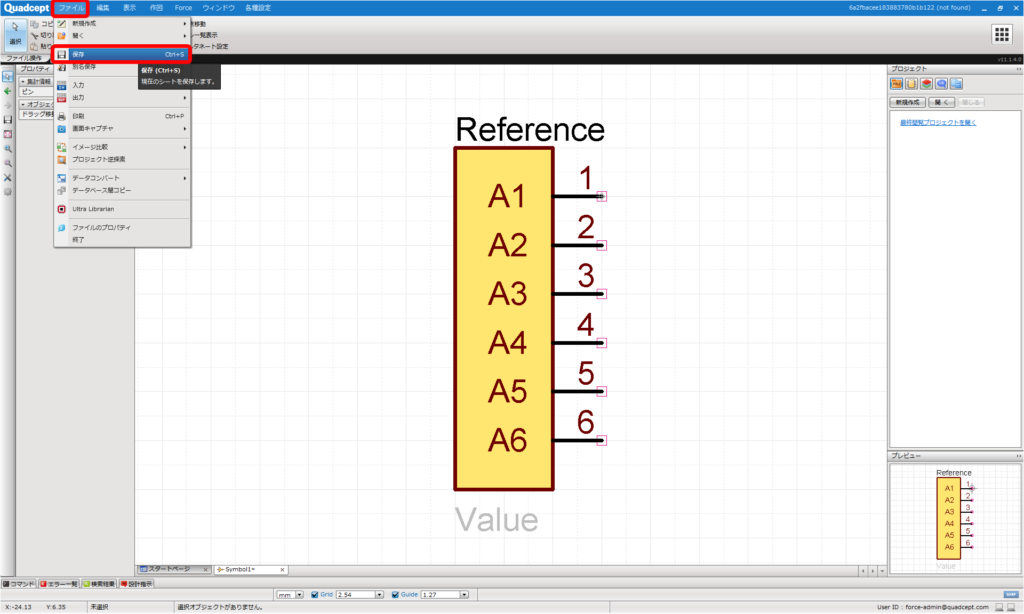Click the sidebar zoom-out magnifier icon
This screenshot has height=614, width=1024.
[8, 163]
